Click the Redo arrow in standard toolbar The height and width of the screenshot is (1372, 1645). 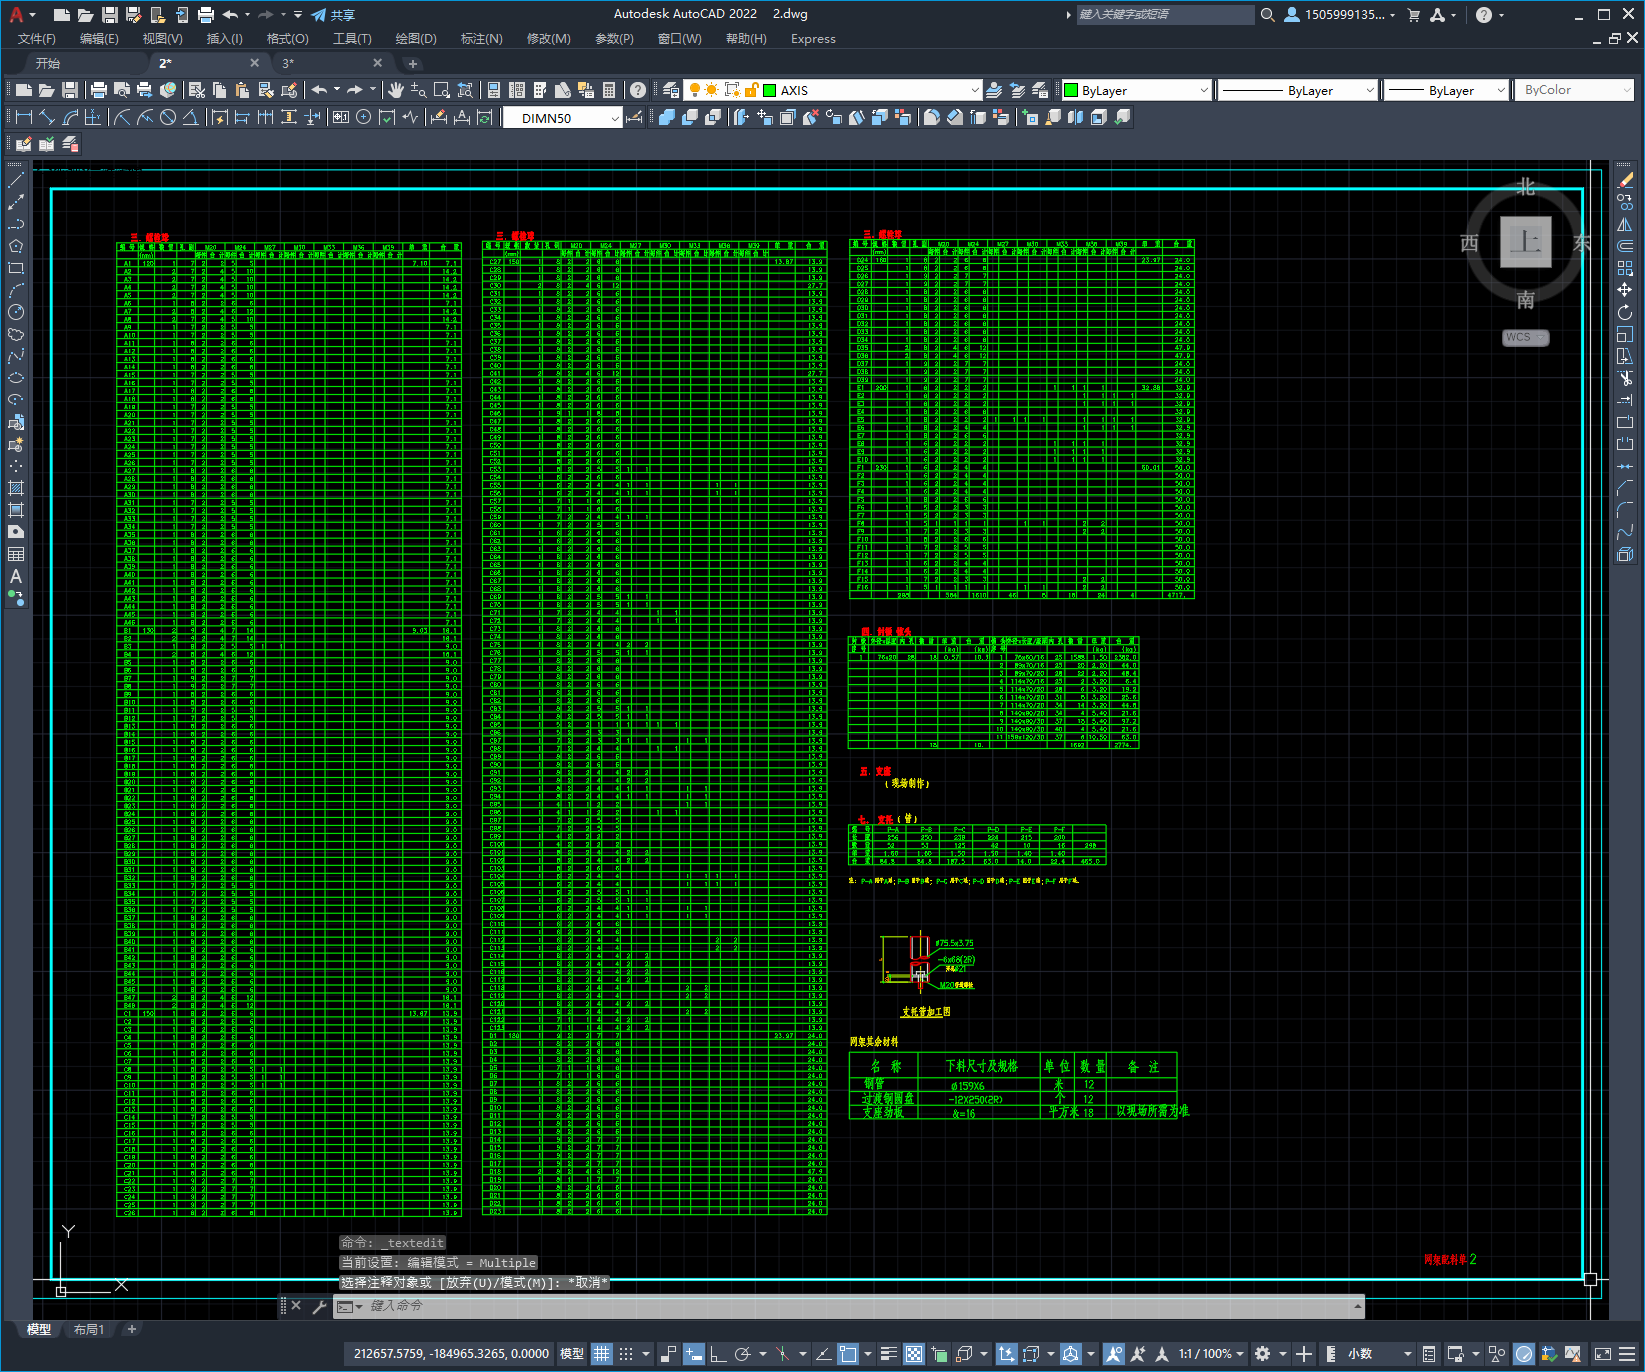coord(355,90)
